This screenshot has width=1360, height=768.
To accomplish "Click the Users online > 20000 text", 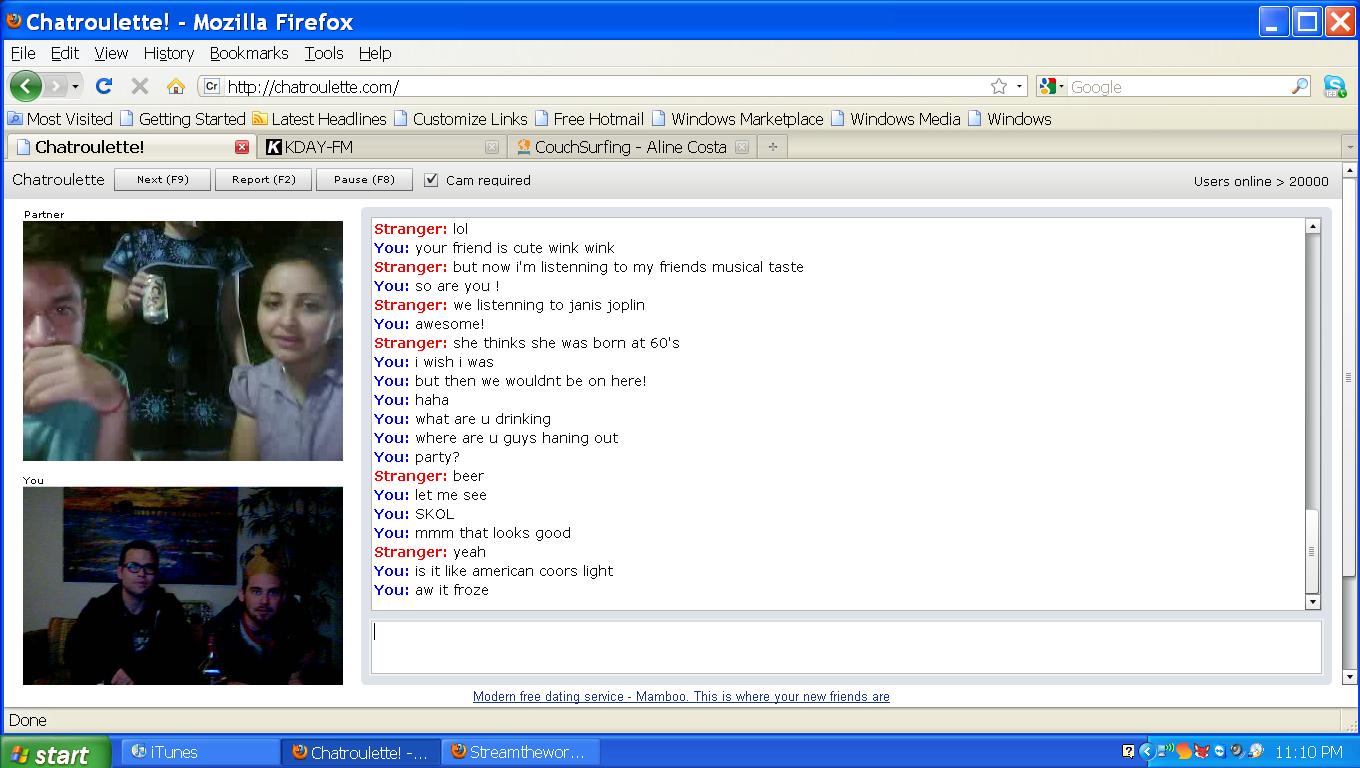I will point(1261,181).
